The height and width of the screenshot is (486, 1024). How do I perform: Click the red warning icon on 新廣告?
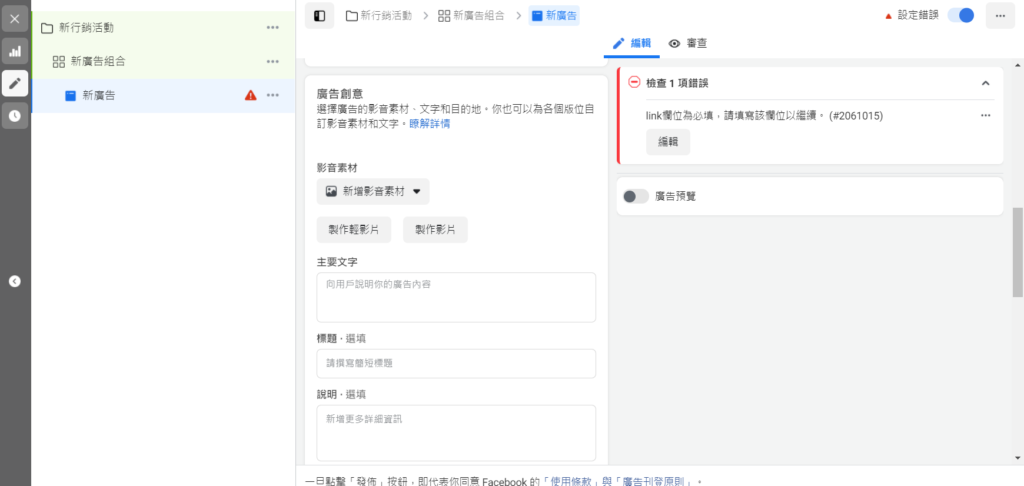(250, 96)
